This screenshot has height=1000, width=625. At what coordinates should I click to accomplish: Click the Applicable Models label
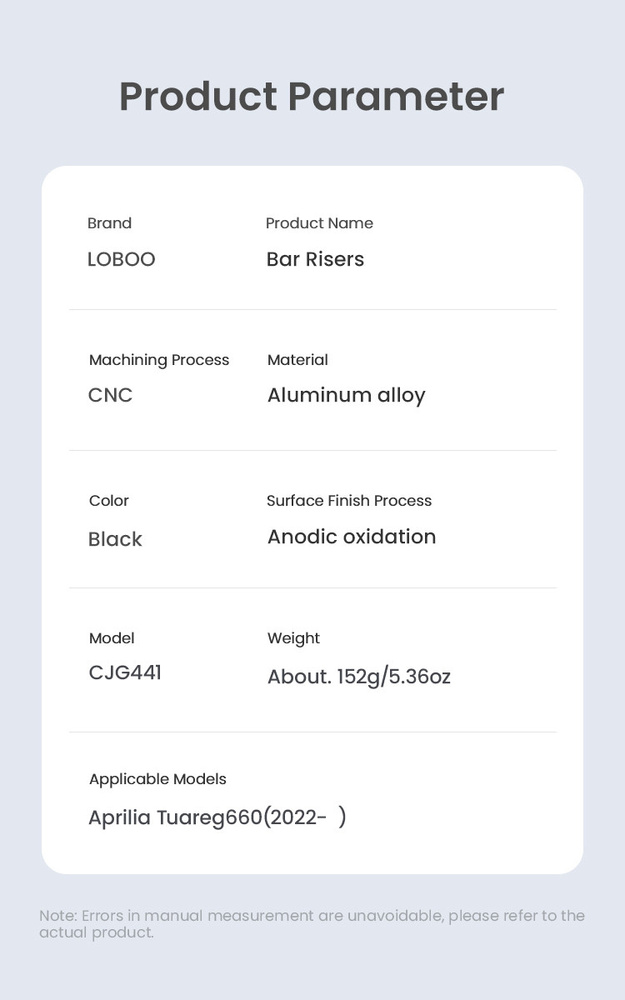(157, 779)
